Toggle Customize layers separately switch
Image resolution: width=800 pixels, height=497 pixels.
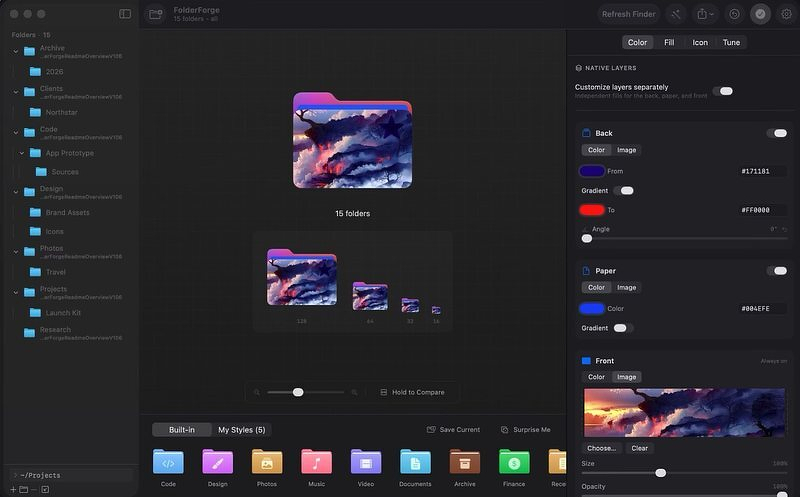pyautogui.click(x=723, y=91)
